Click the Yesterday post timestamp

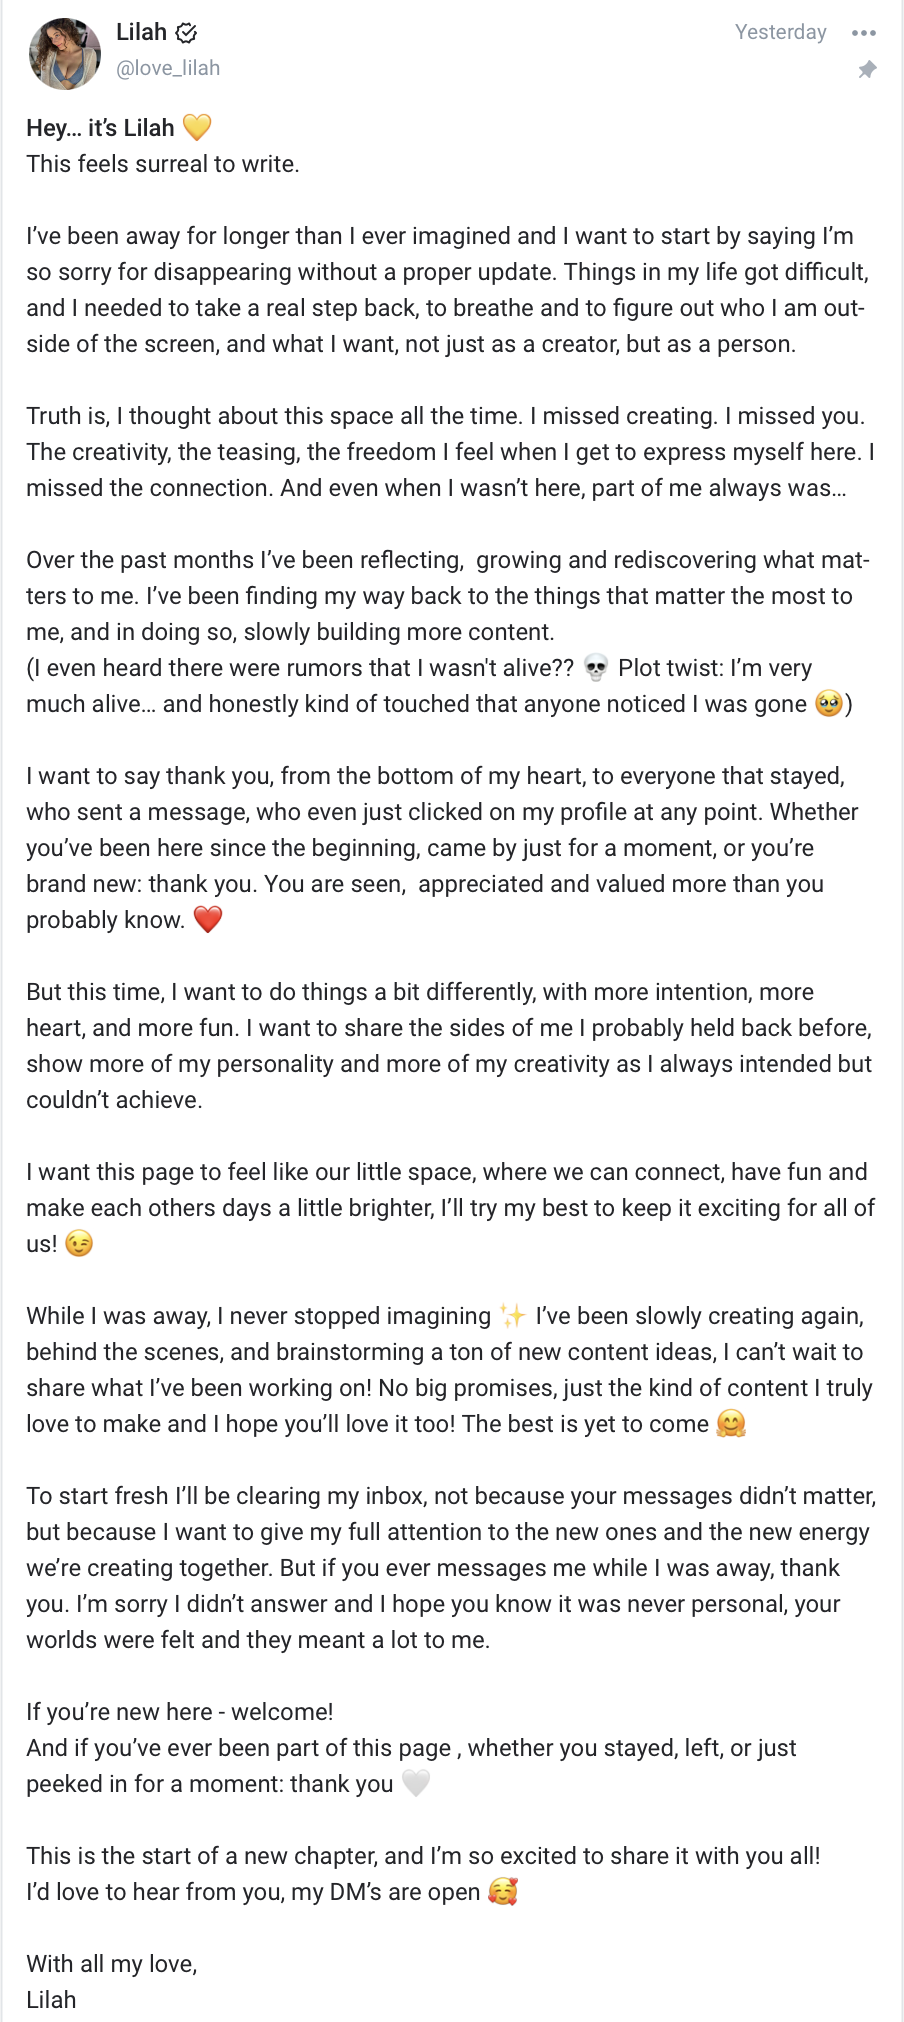[x=781, y=32]
